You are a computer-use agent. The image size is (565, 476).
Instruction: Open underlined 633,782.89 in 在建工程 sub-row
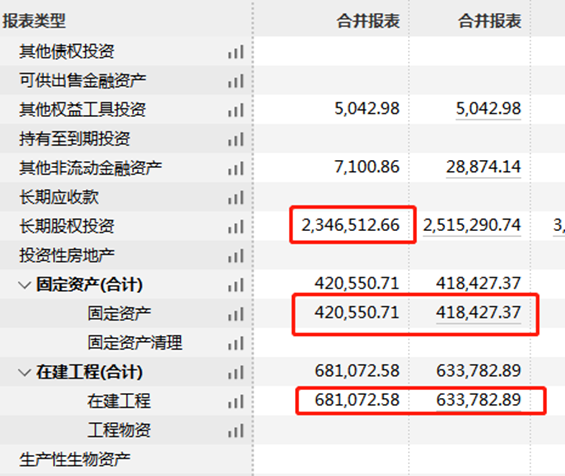click(x=478, y=400)
